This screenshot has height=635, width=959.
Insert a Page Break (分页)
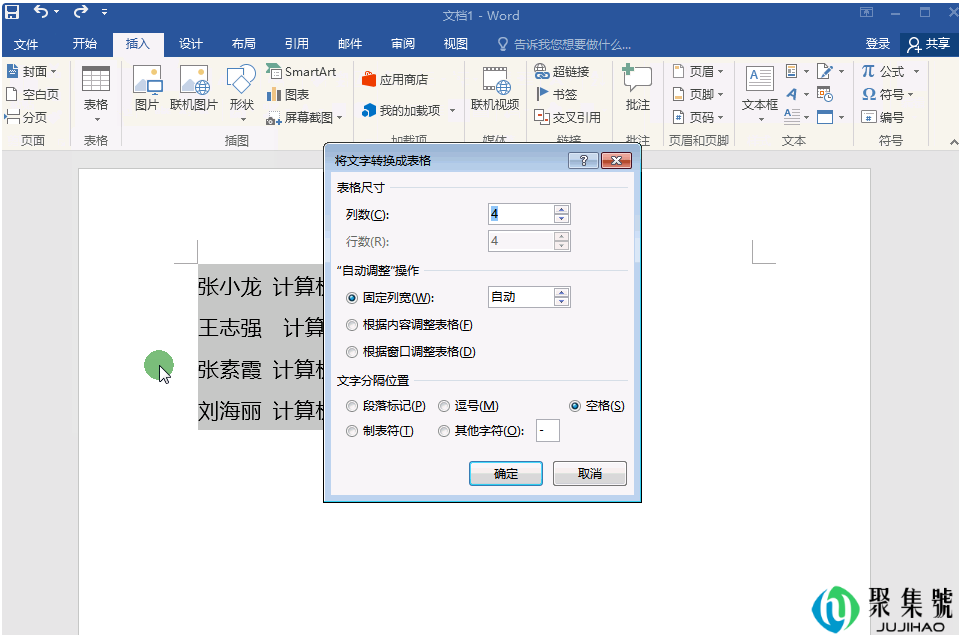click(26, 117)
